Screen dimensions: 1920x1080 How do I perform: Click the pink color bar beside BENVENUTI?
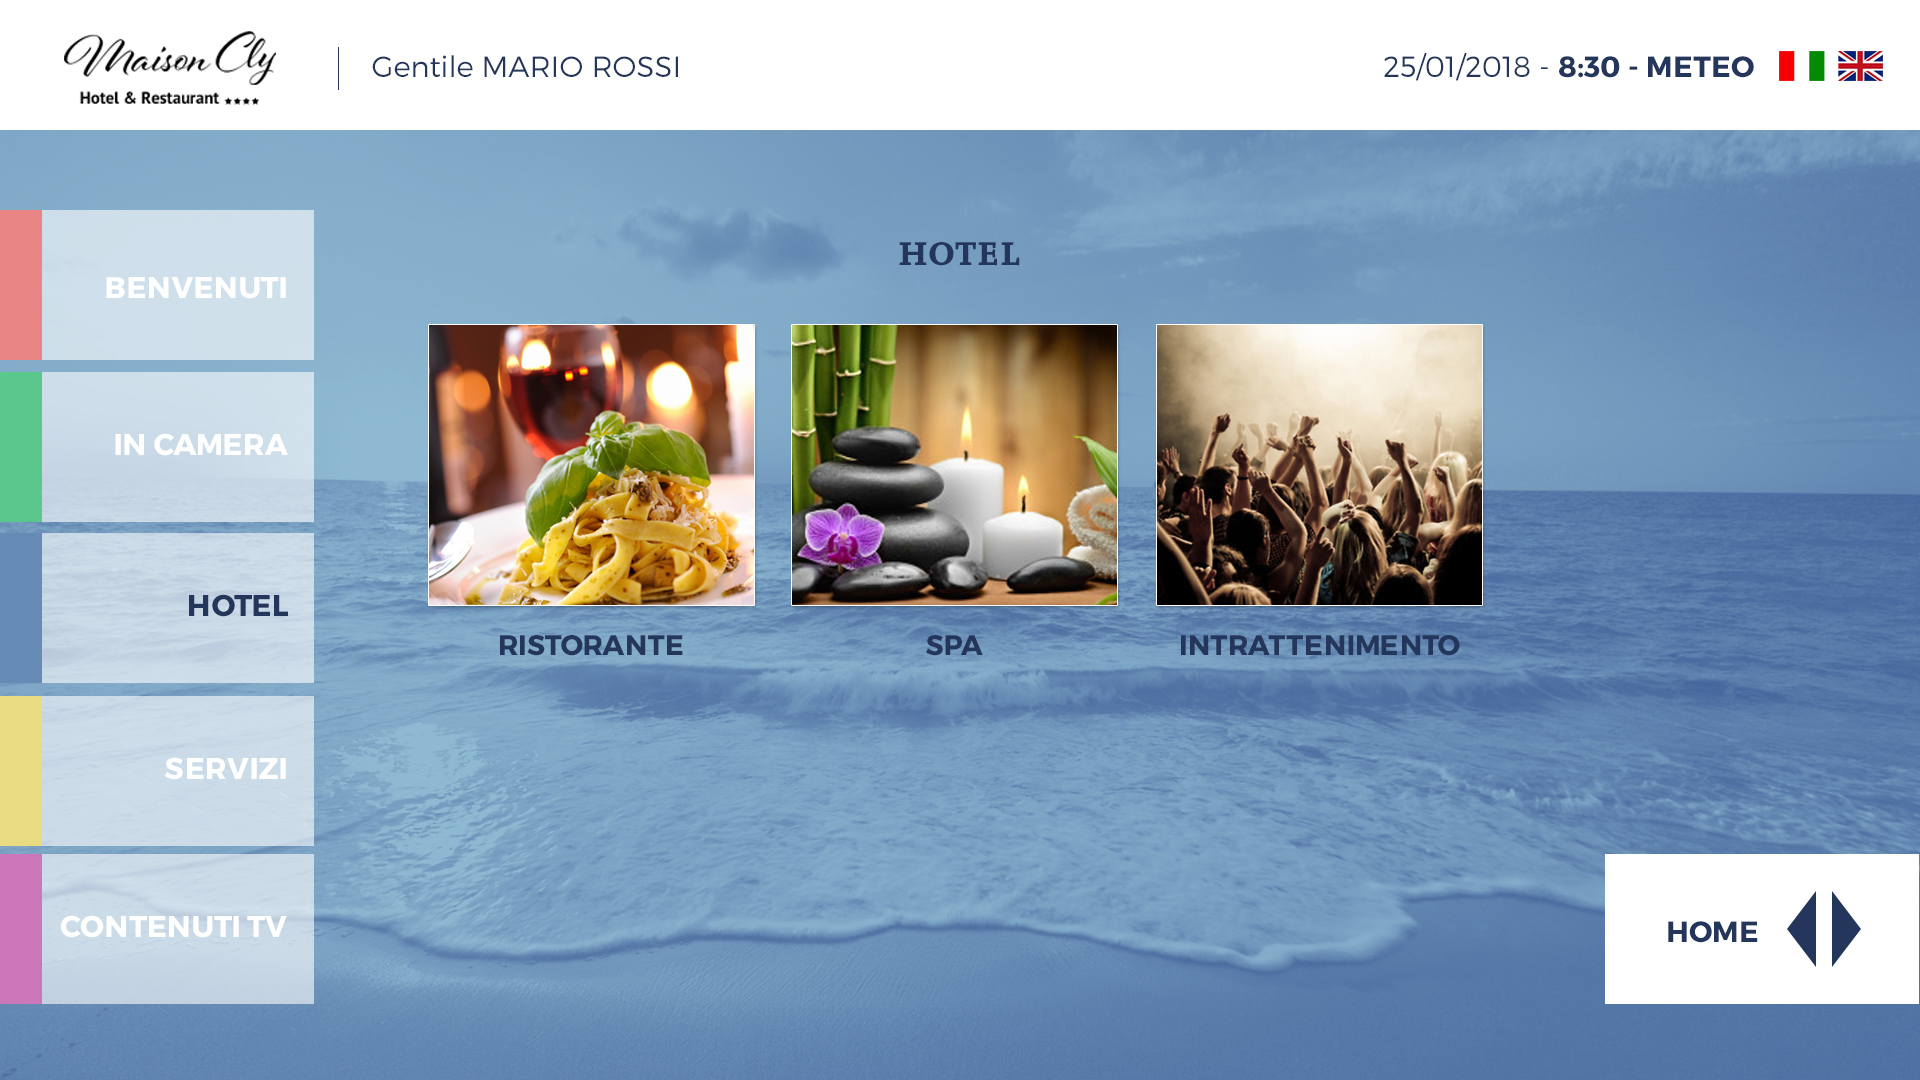point(21,285)
